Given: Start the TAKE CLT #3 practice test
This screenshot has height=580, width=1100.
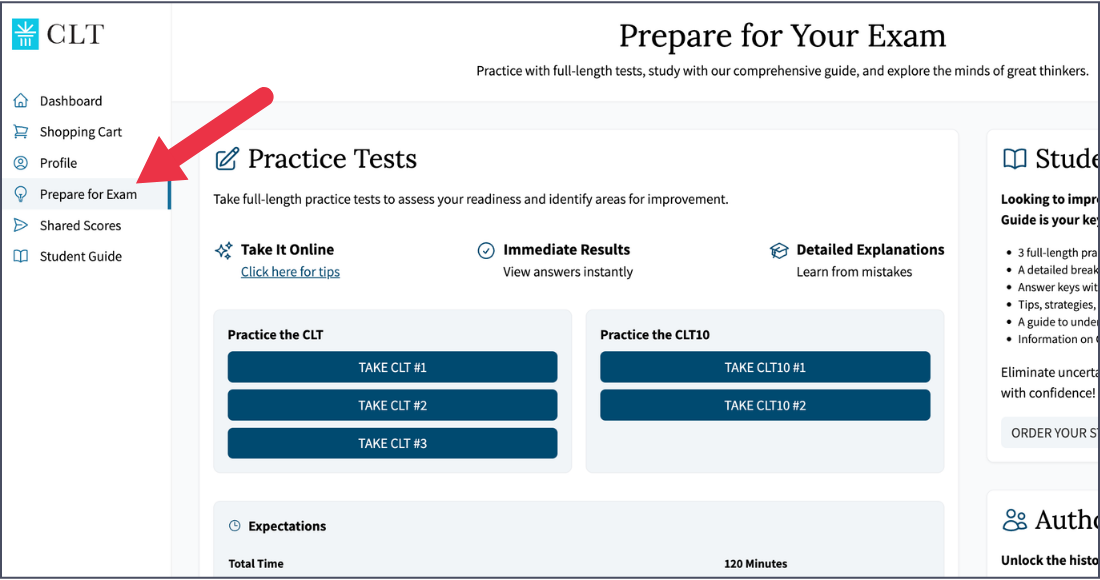Looking at the screenshot, I should coord(392,443).
